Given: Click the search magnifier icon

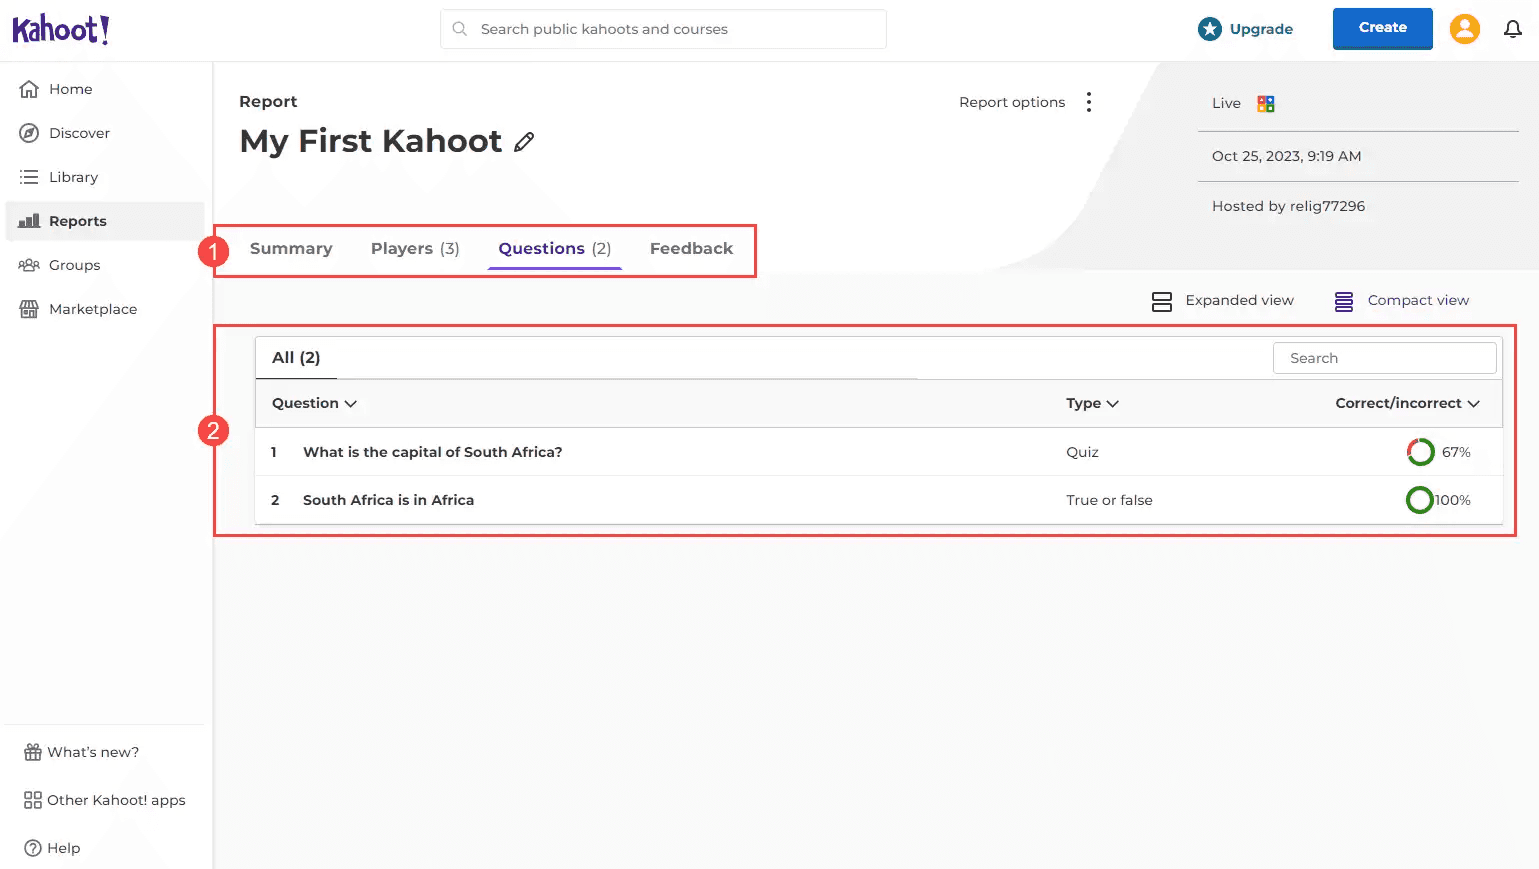Looking at the screenshot, I should point(460,29).
